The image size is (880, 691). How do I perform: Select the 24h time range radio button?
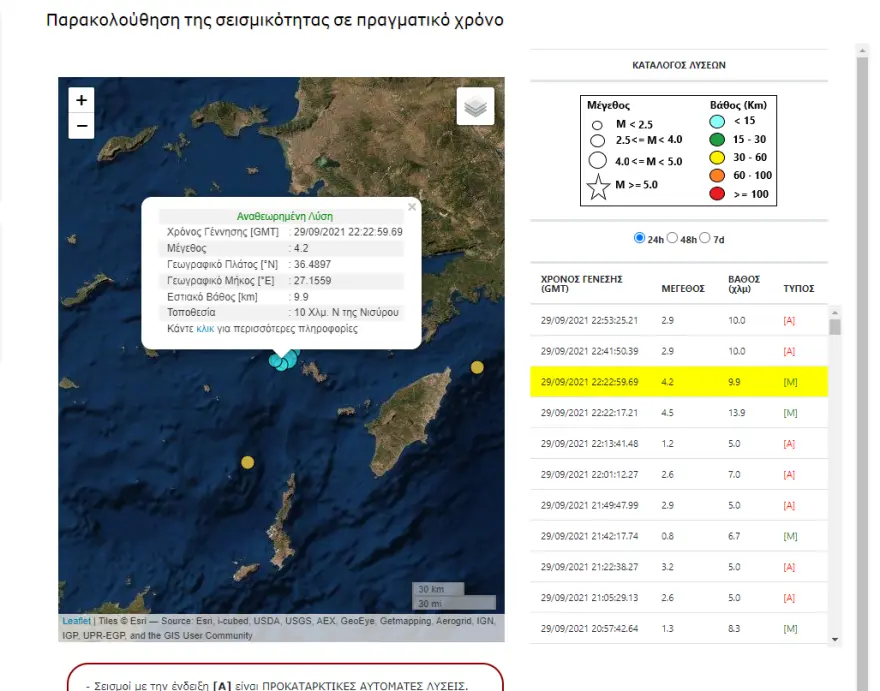pos(640,238)
